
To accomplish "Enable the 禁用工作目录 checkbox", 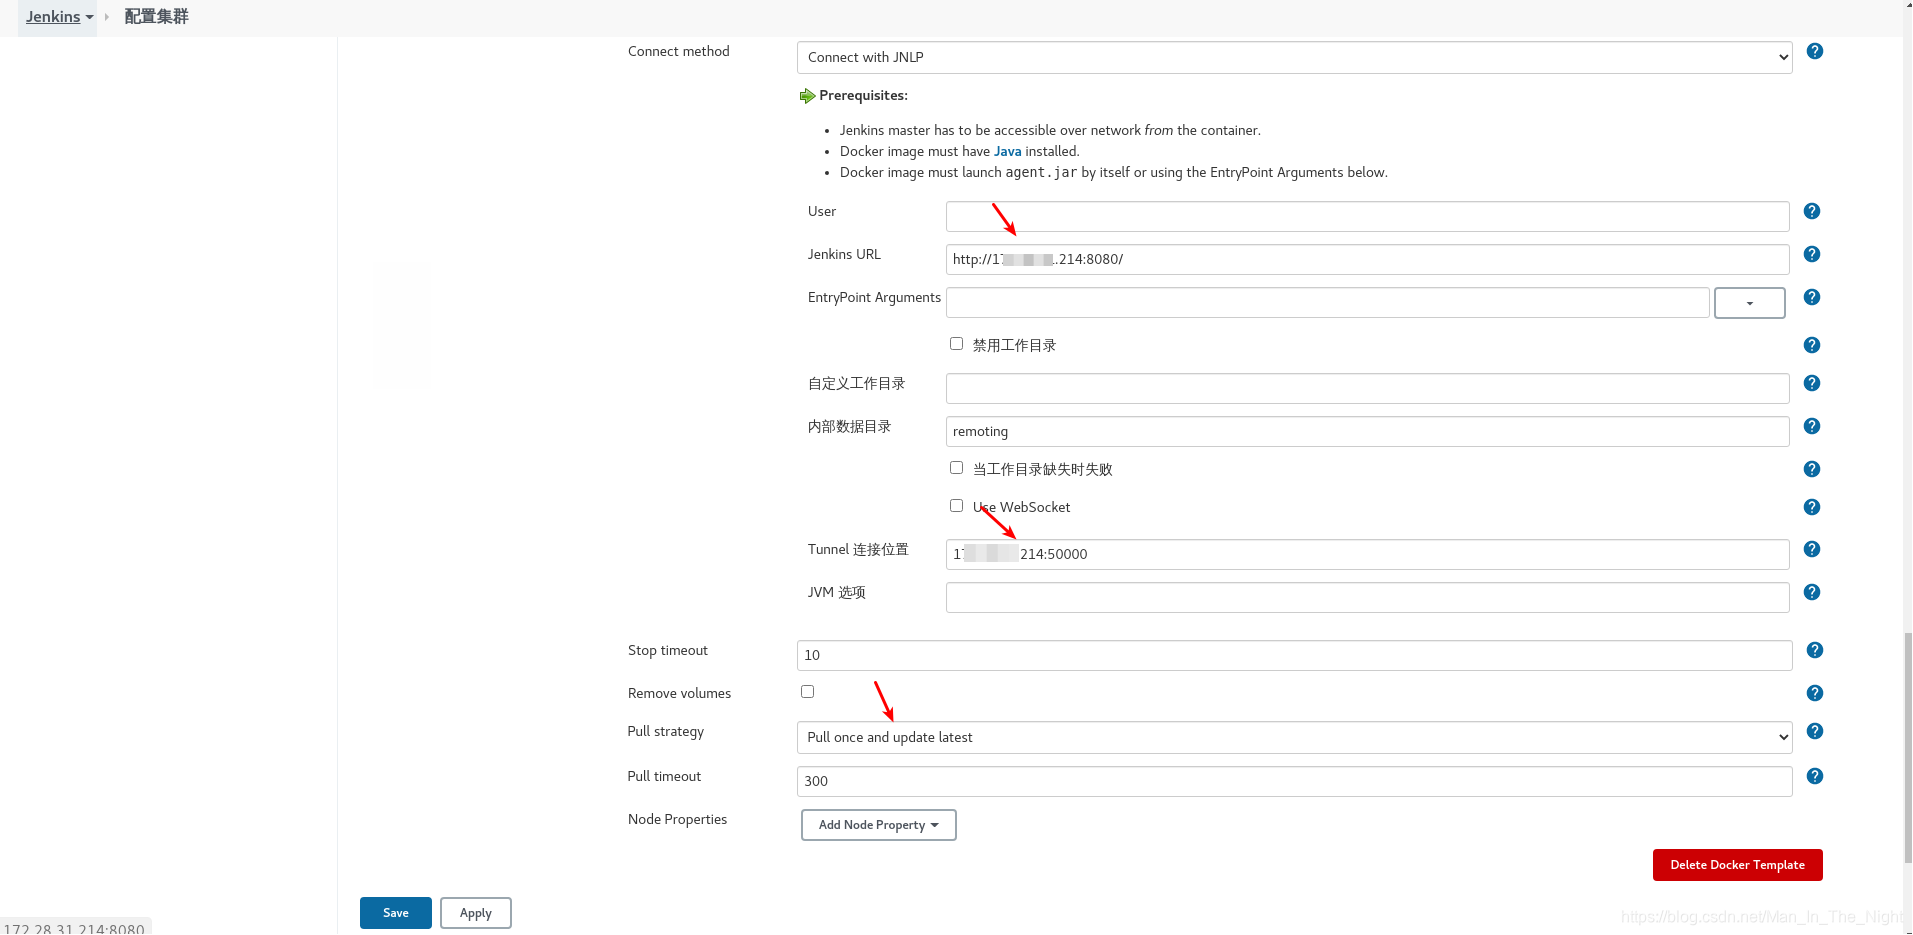I will point(956,344).
